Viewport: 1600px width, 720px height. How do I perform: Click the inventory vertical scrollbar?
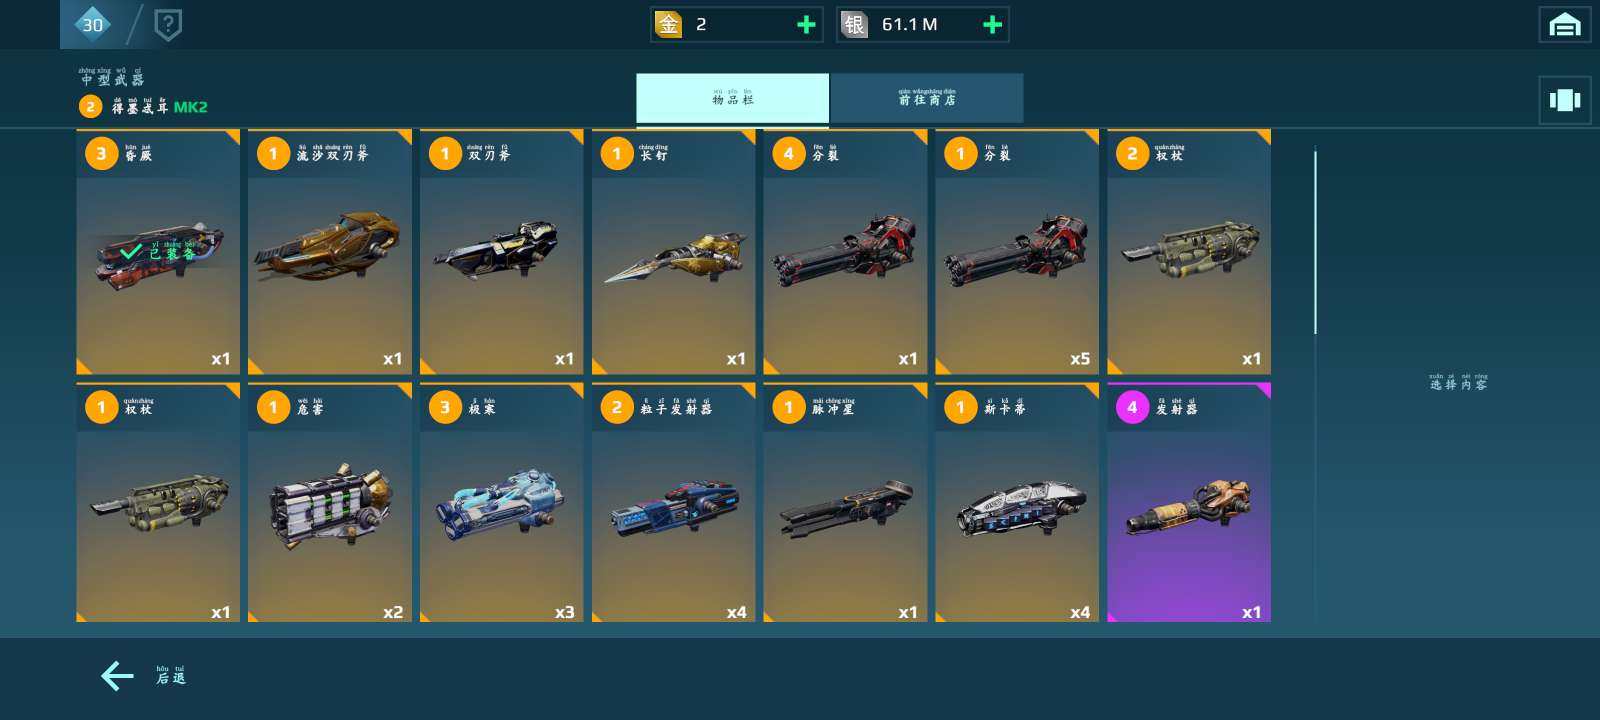pos(1315,242)
